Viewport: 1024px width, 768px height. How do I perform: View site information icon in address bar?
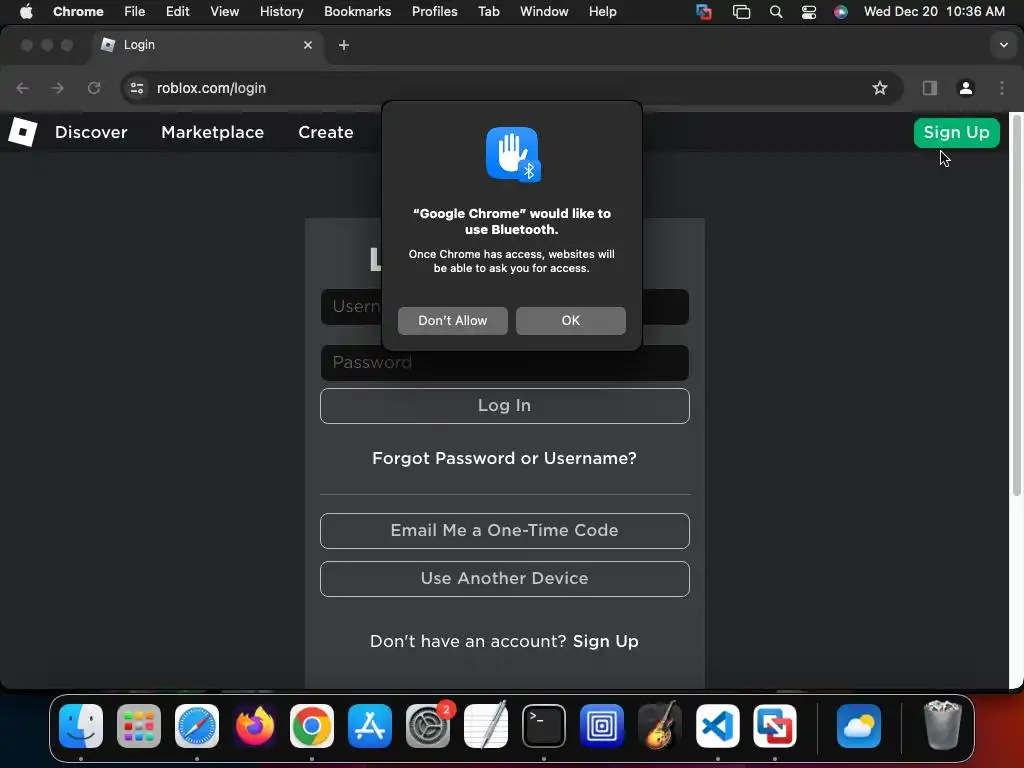coord(136,88)
